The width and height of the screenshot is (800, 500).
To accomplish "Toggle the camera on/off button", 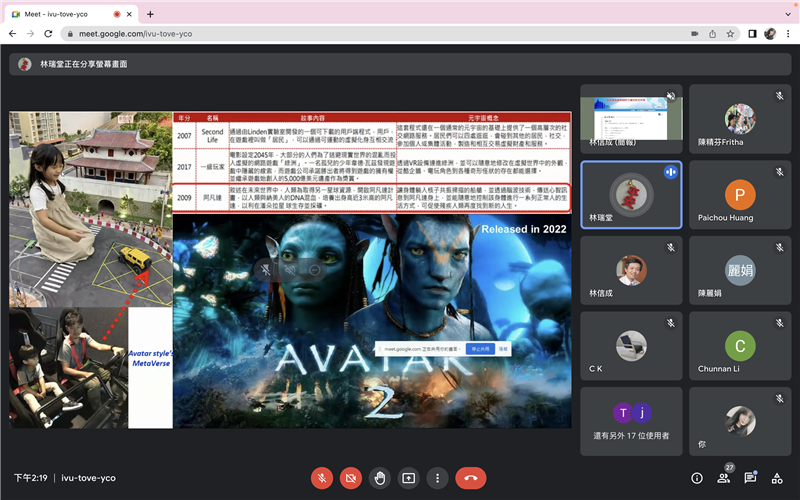I will tap(351, 478).
